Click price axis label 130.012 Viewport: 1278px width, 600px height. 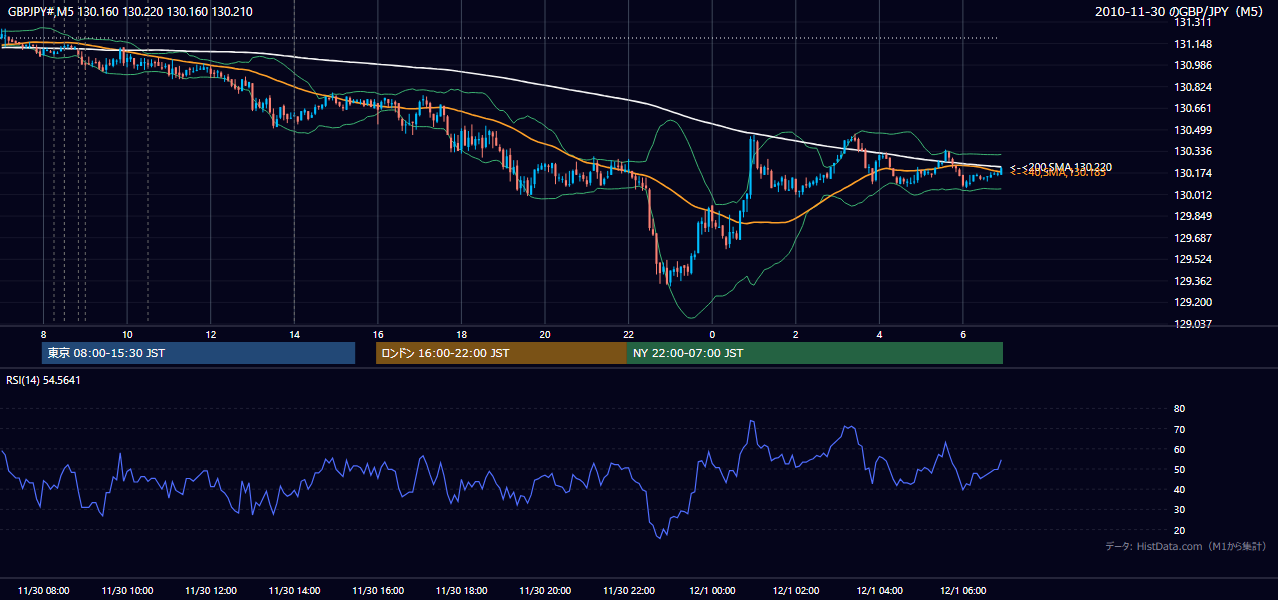[x=1194, y=195]
